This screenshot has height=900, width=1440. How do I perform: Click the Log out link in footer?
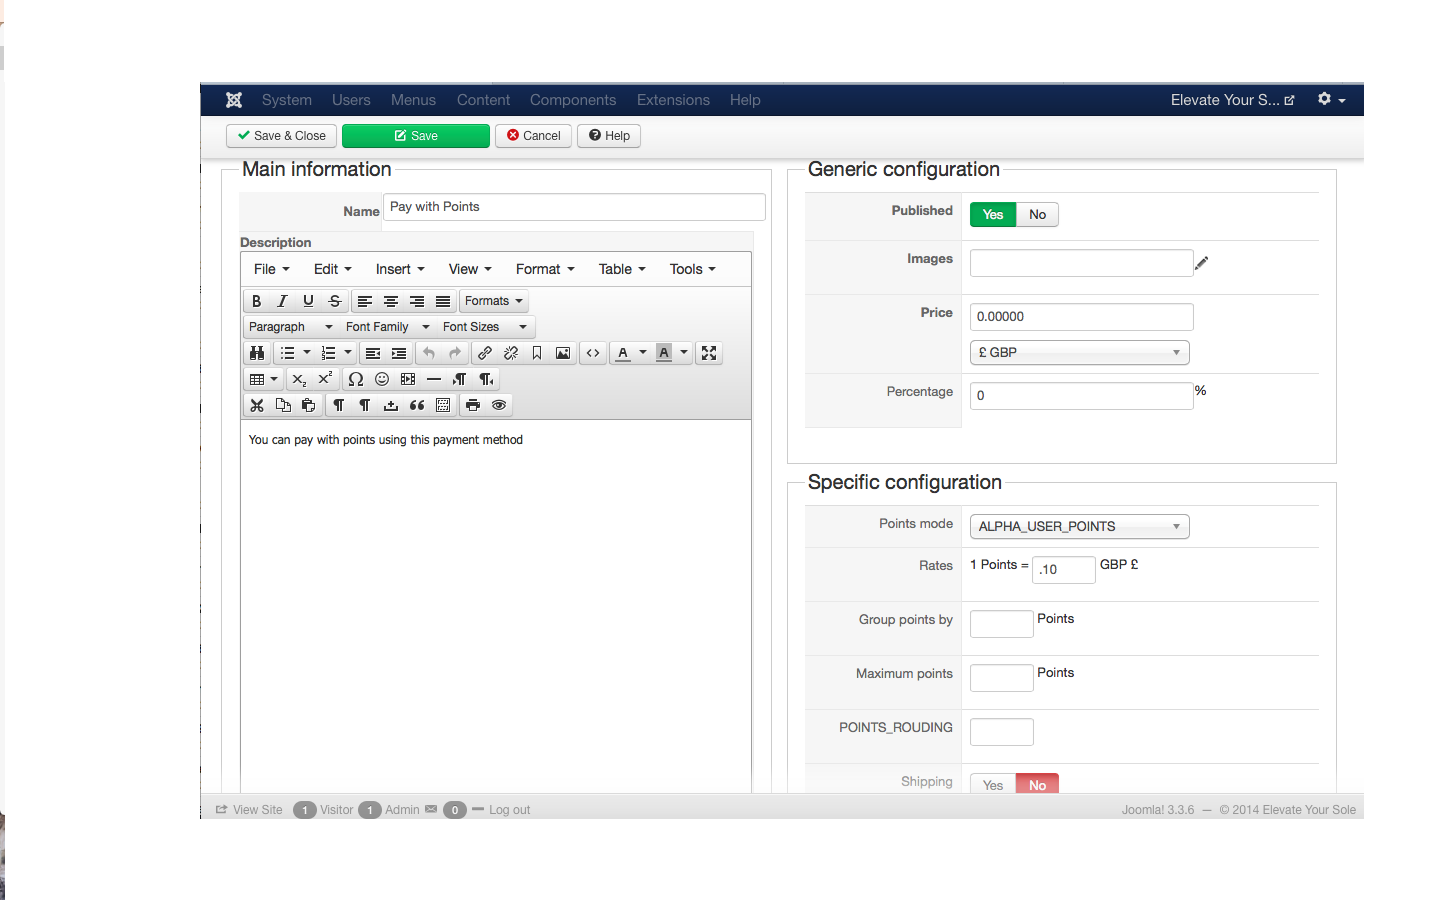point(509,810)
